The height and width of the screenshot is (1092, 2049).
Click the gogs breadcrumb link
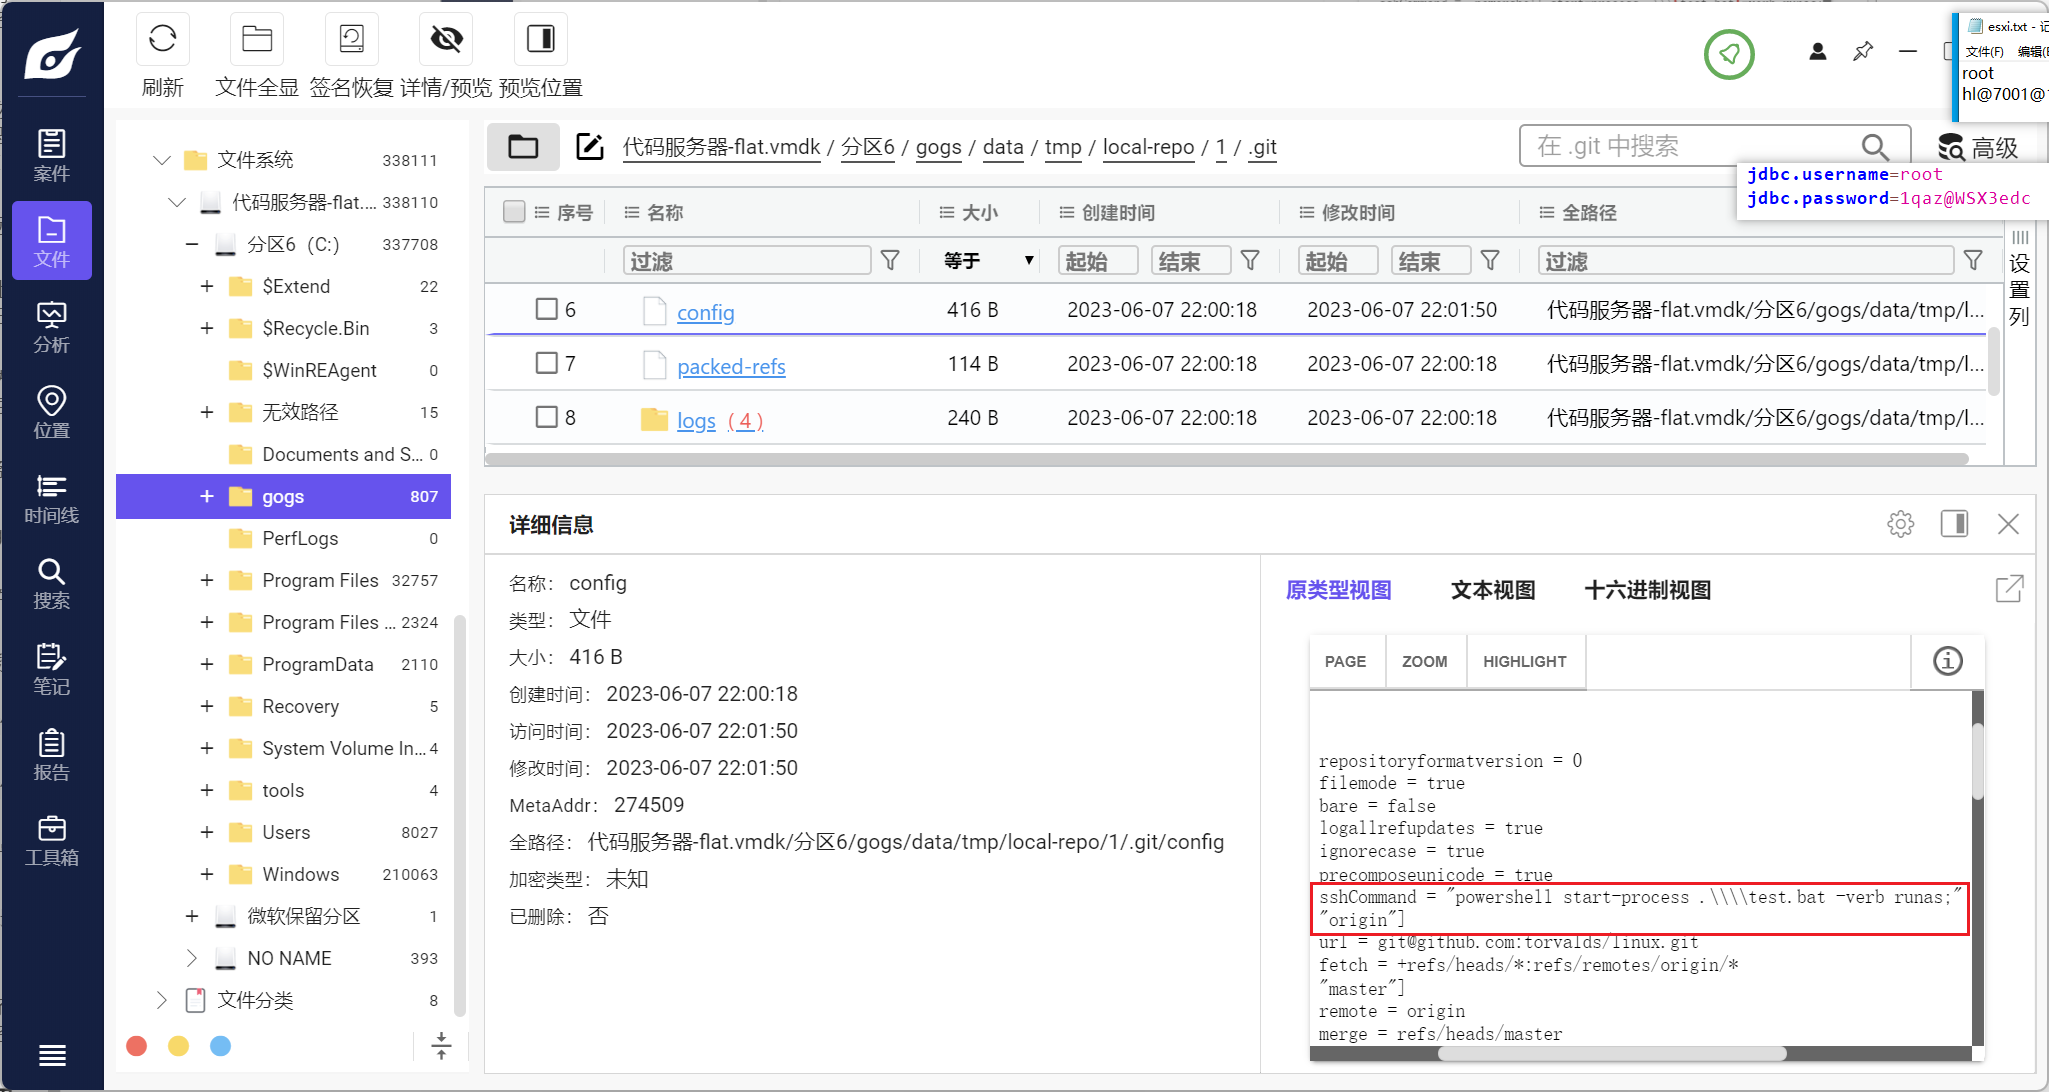(x=938, y=147)
